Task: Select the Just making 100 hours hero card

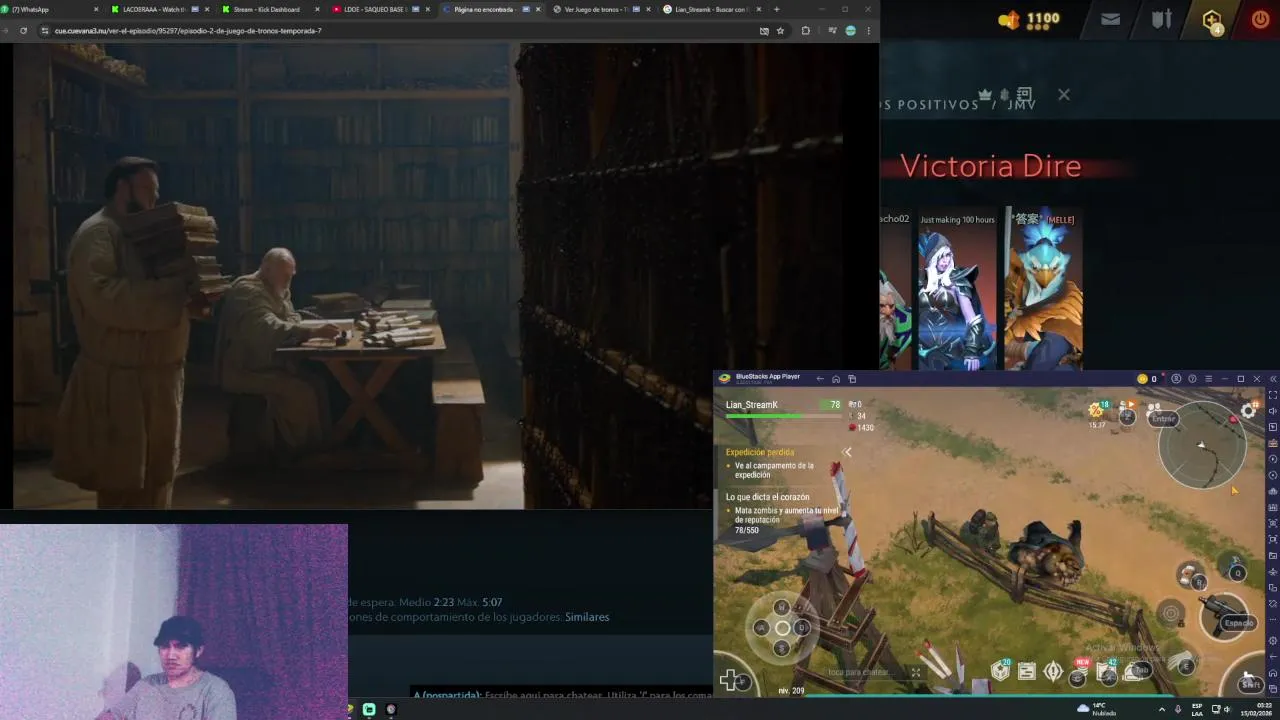Action: click(957, 290)
